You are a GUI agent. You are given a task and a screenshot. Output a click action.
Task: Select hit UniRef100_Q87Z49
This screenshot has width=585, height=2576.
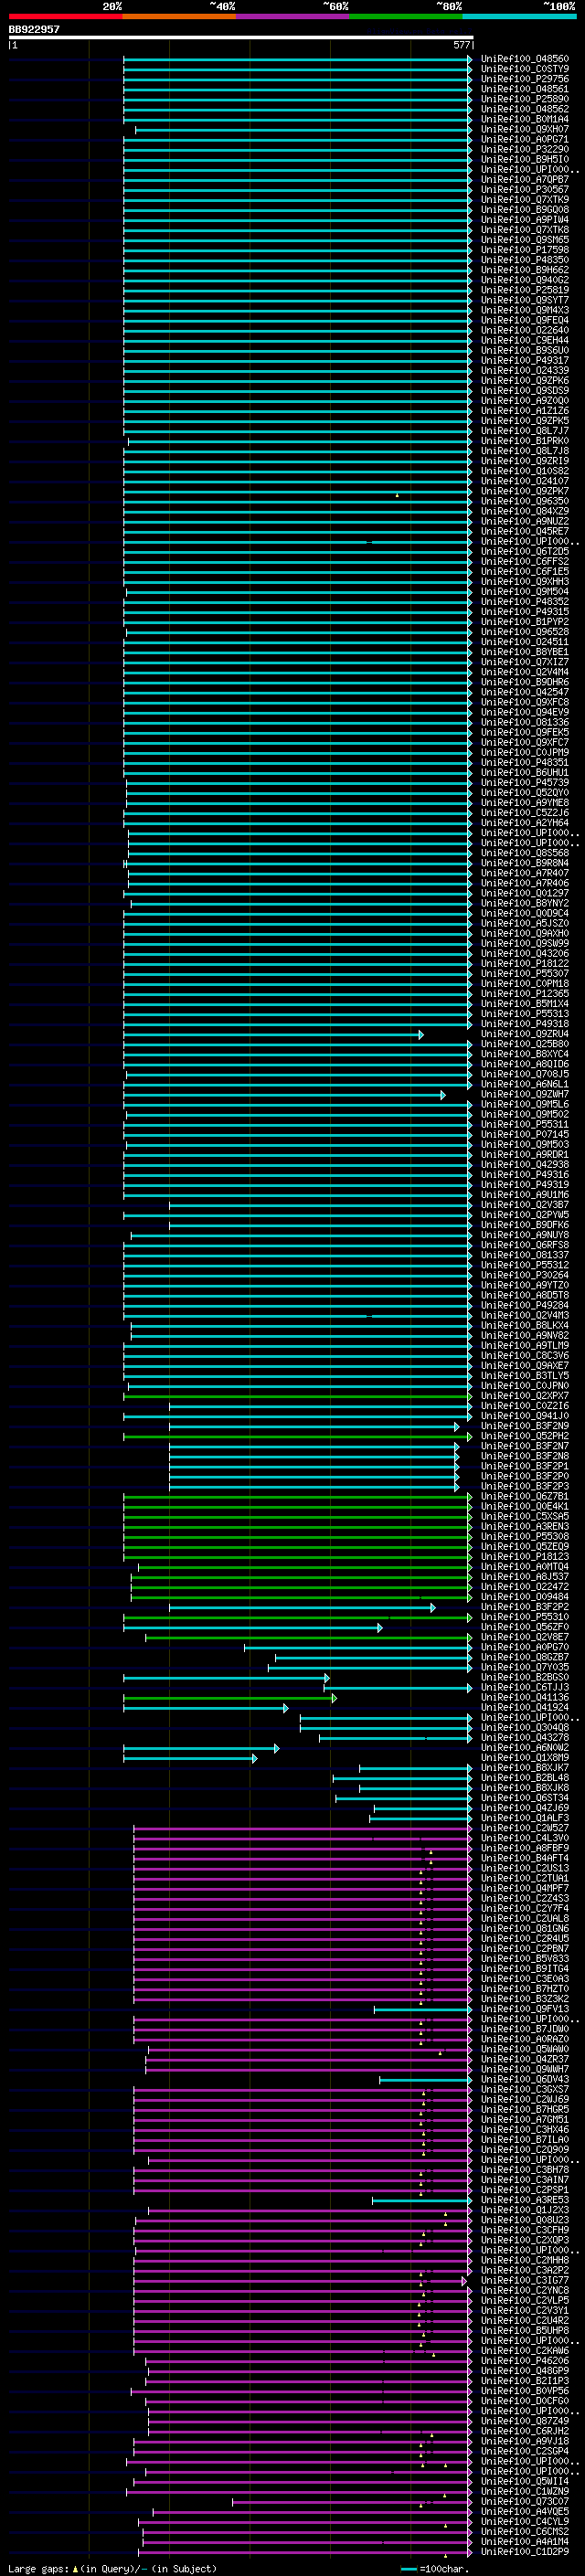click(x=524, y=2421)
